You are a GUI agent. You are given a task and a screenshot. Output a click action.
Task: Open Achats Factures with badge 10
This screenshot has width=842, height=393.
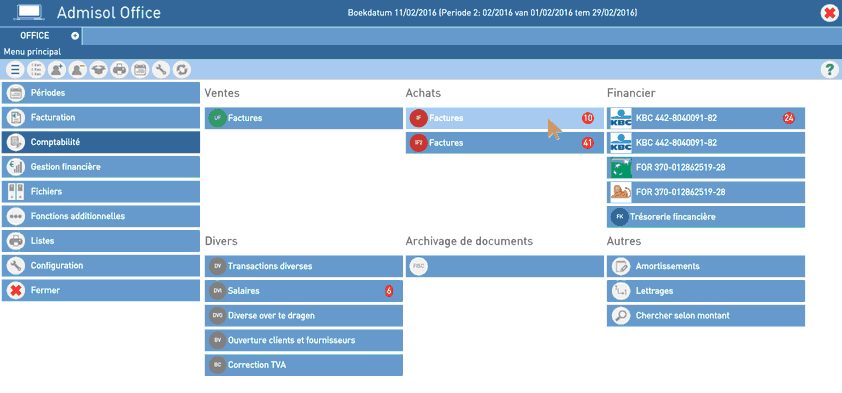(505, 118)
